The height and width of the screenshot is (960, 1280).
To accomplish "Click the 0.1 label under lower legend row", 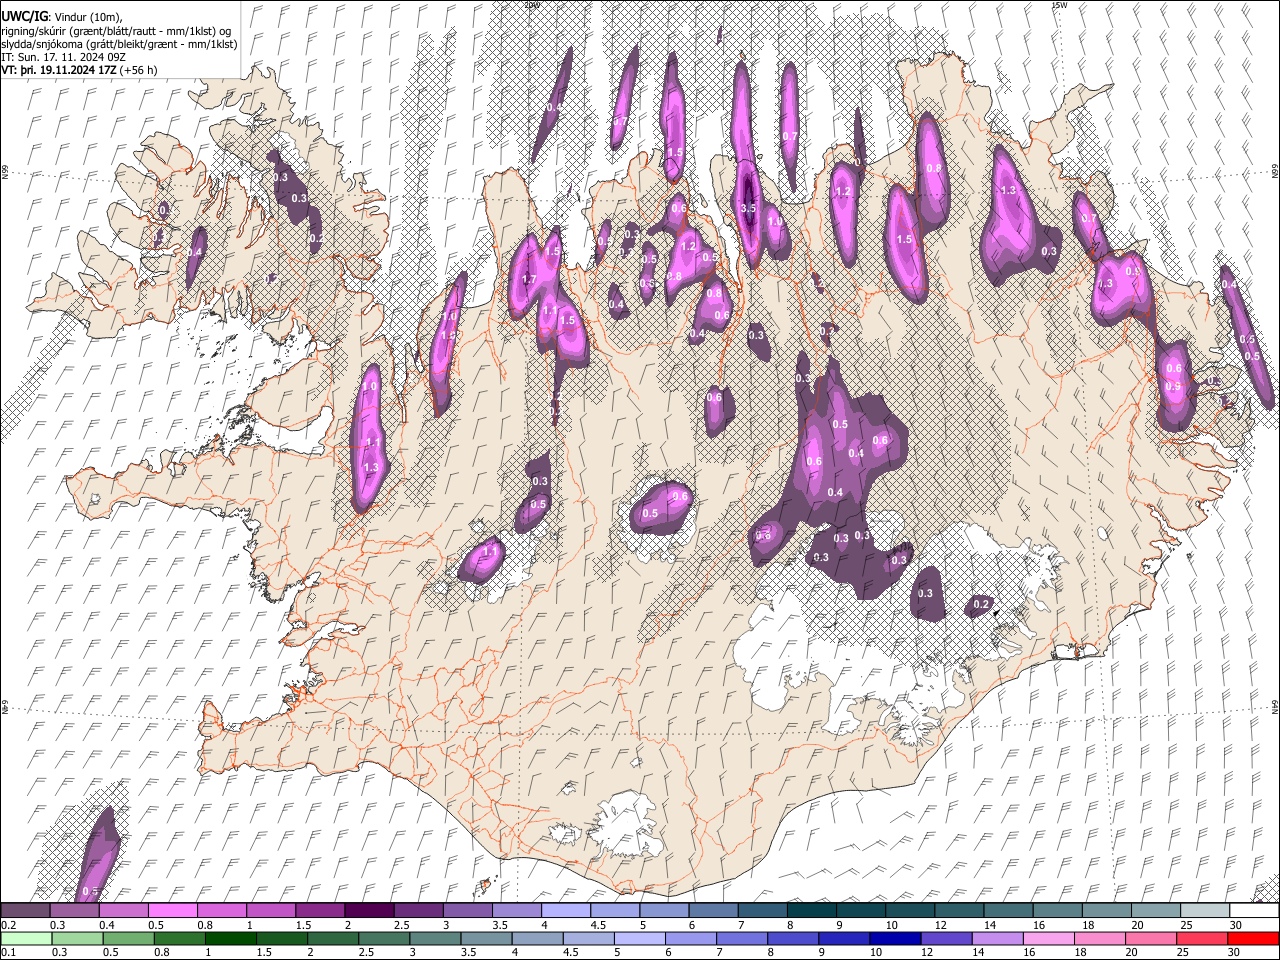I will [x=6, y=953].
